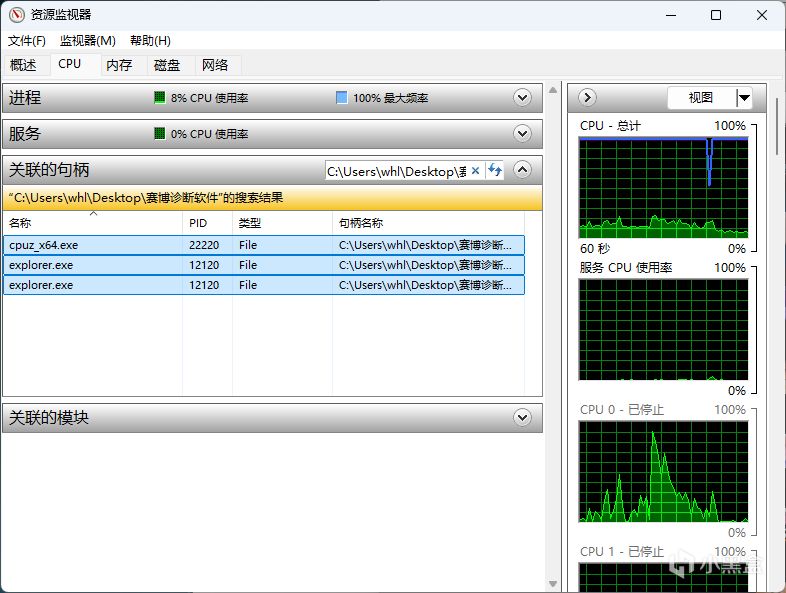Sort by PID column header

208,223
